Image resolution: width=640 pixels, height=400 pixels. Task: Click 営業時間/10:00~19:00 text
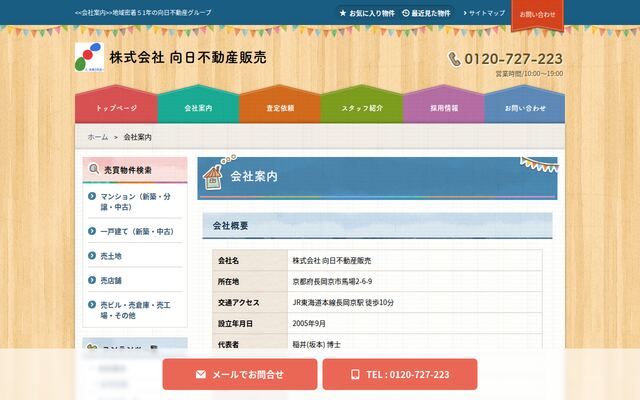529,74
